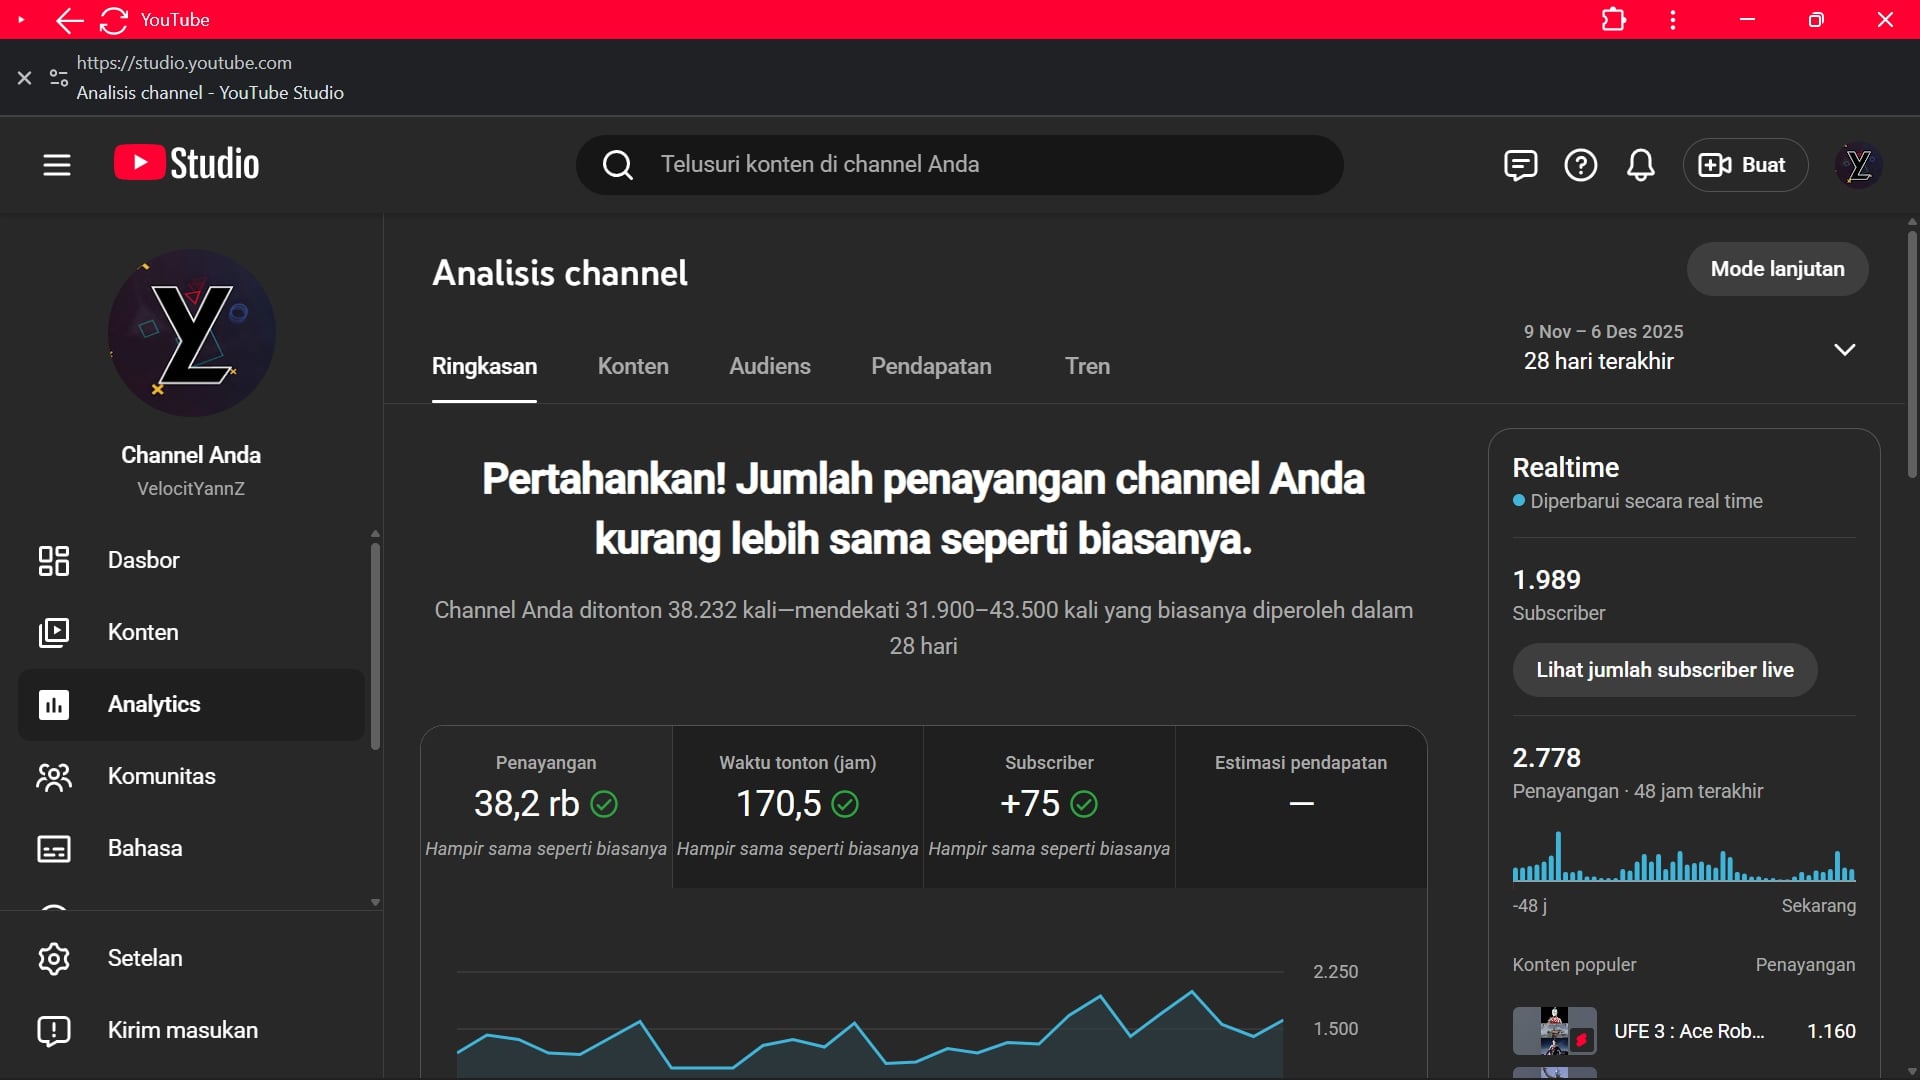Click the YouTube Studio logo

187,164
